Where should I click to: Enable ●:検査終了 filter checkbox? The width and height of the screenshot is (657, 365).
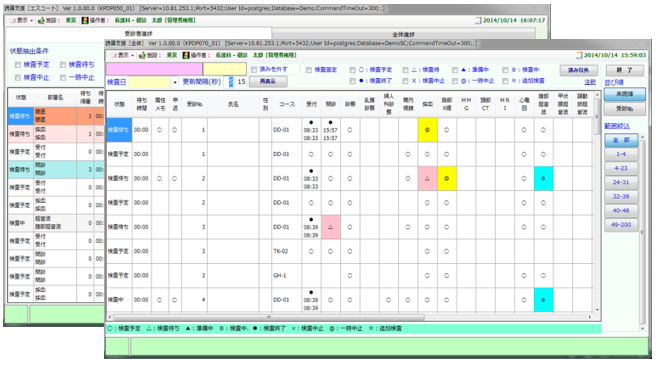click(353, 81)
